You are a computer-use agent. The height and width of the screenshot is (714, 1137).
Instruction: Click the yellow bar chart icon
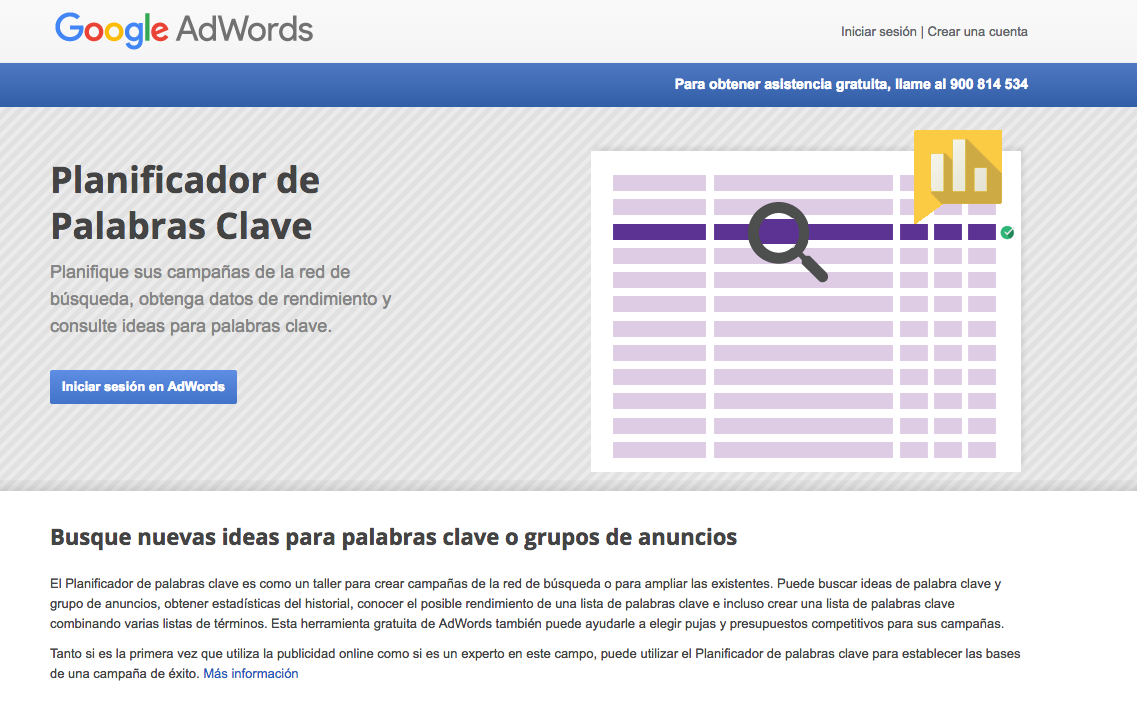958,168
